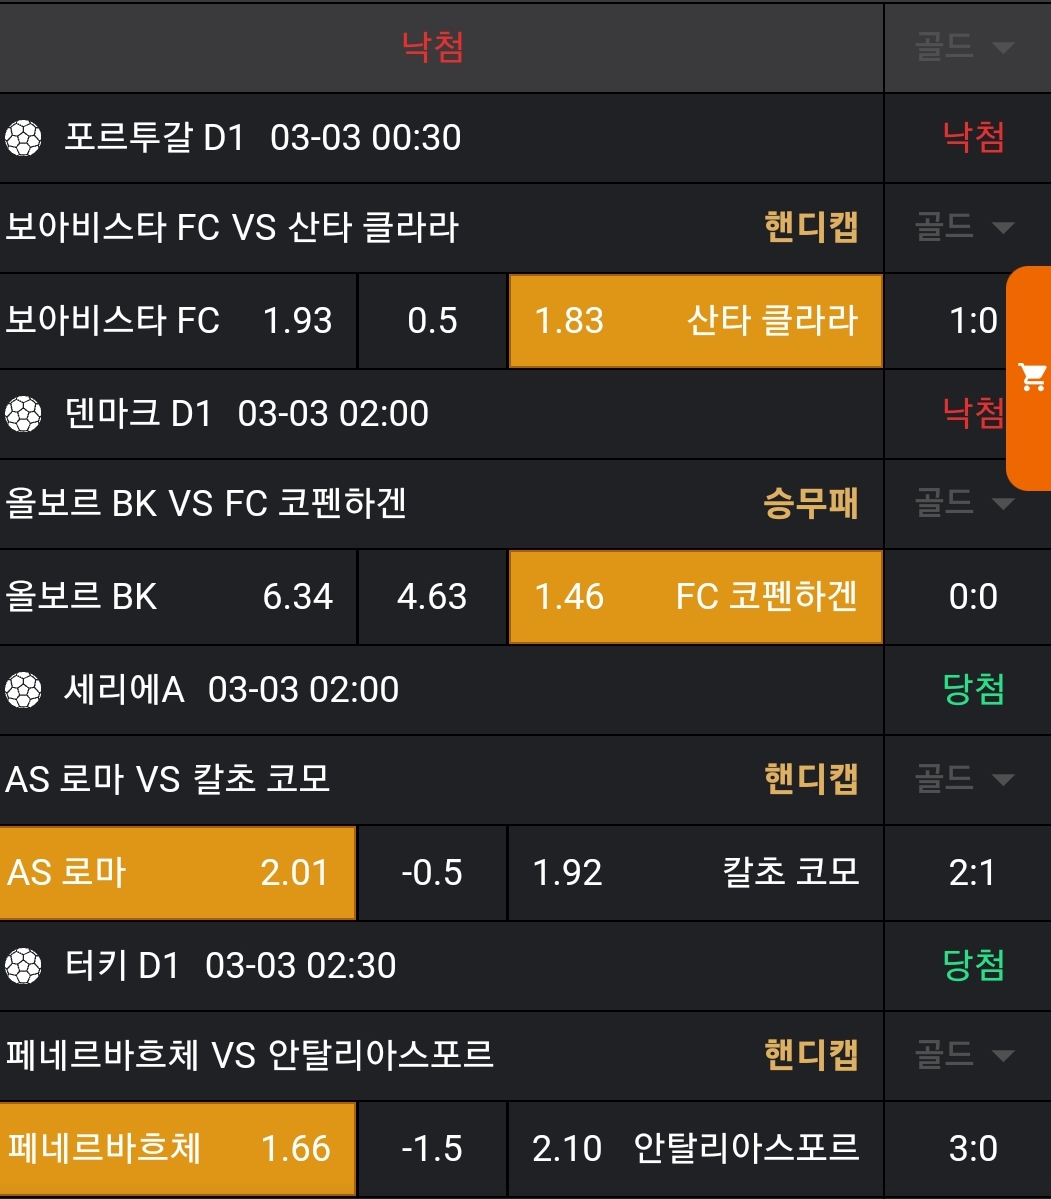Open the 골드 dropdown in the top header

pyautogui.click(x=965, y=47)
